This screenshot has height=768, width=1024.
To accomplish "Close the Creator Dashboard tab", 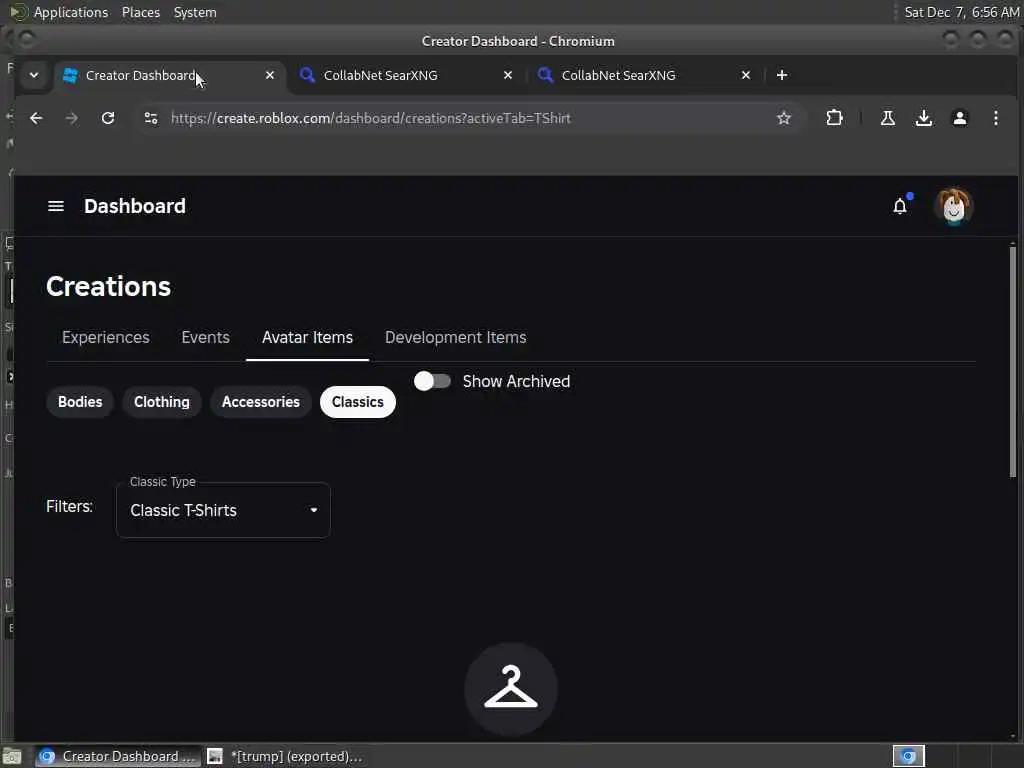I will tap(270, 75).
